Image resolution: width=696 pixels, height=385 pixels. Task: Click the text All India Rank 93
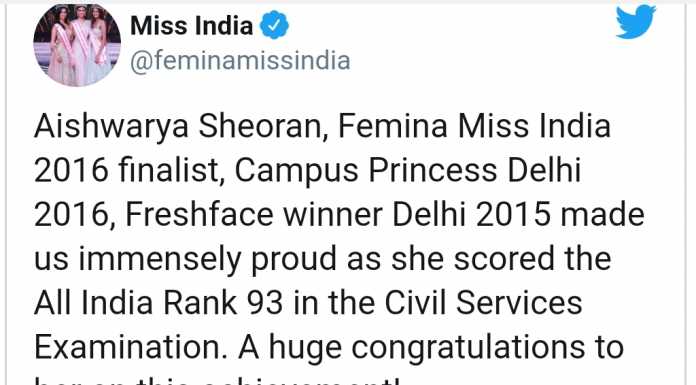pyautogui.click(x=158, y=303)
